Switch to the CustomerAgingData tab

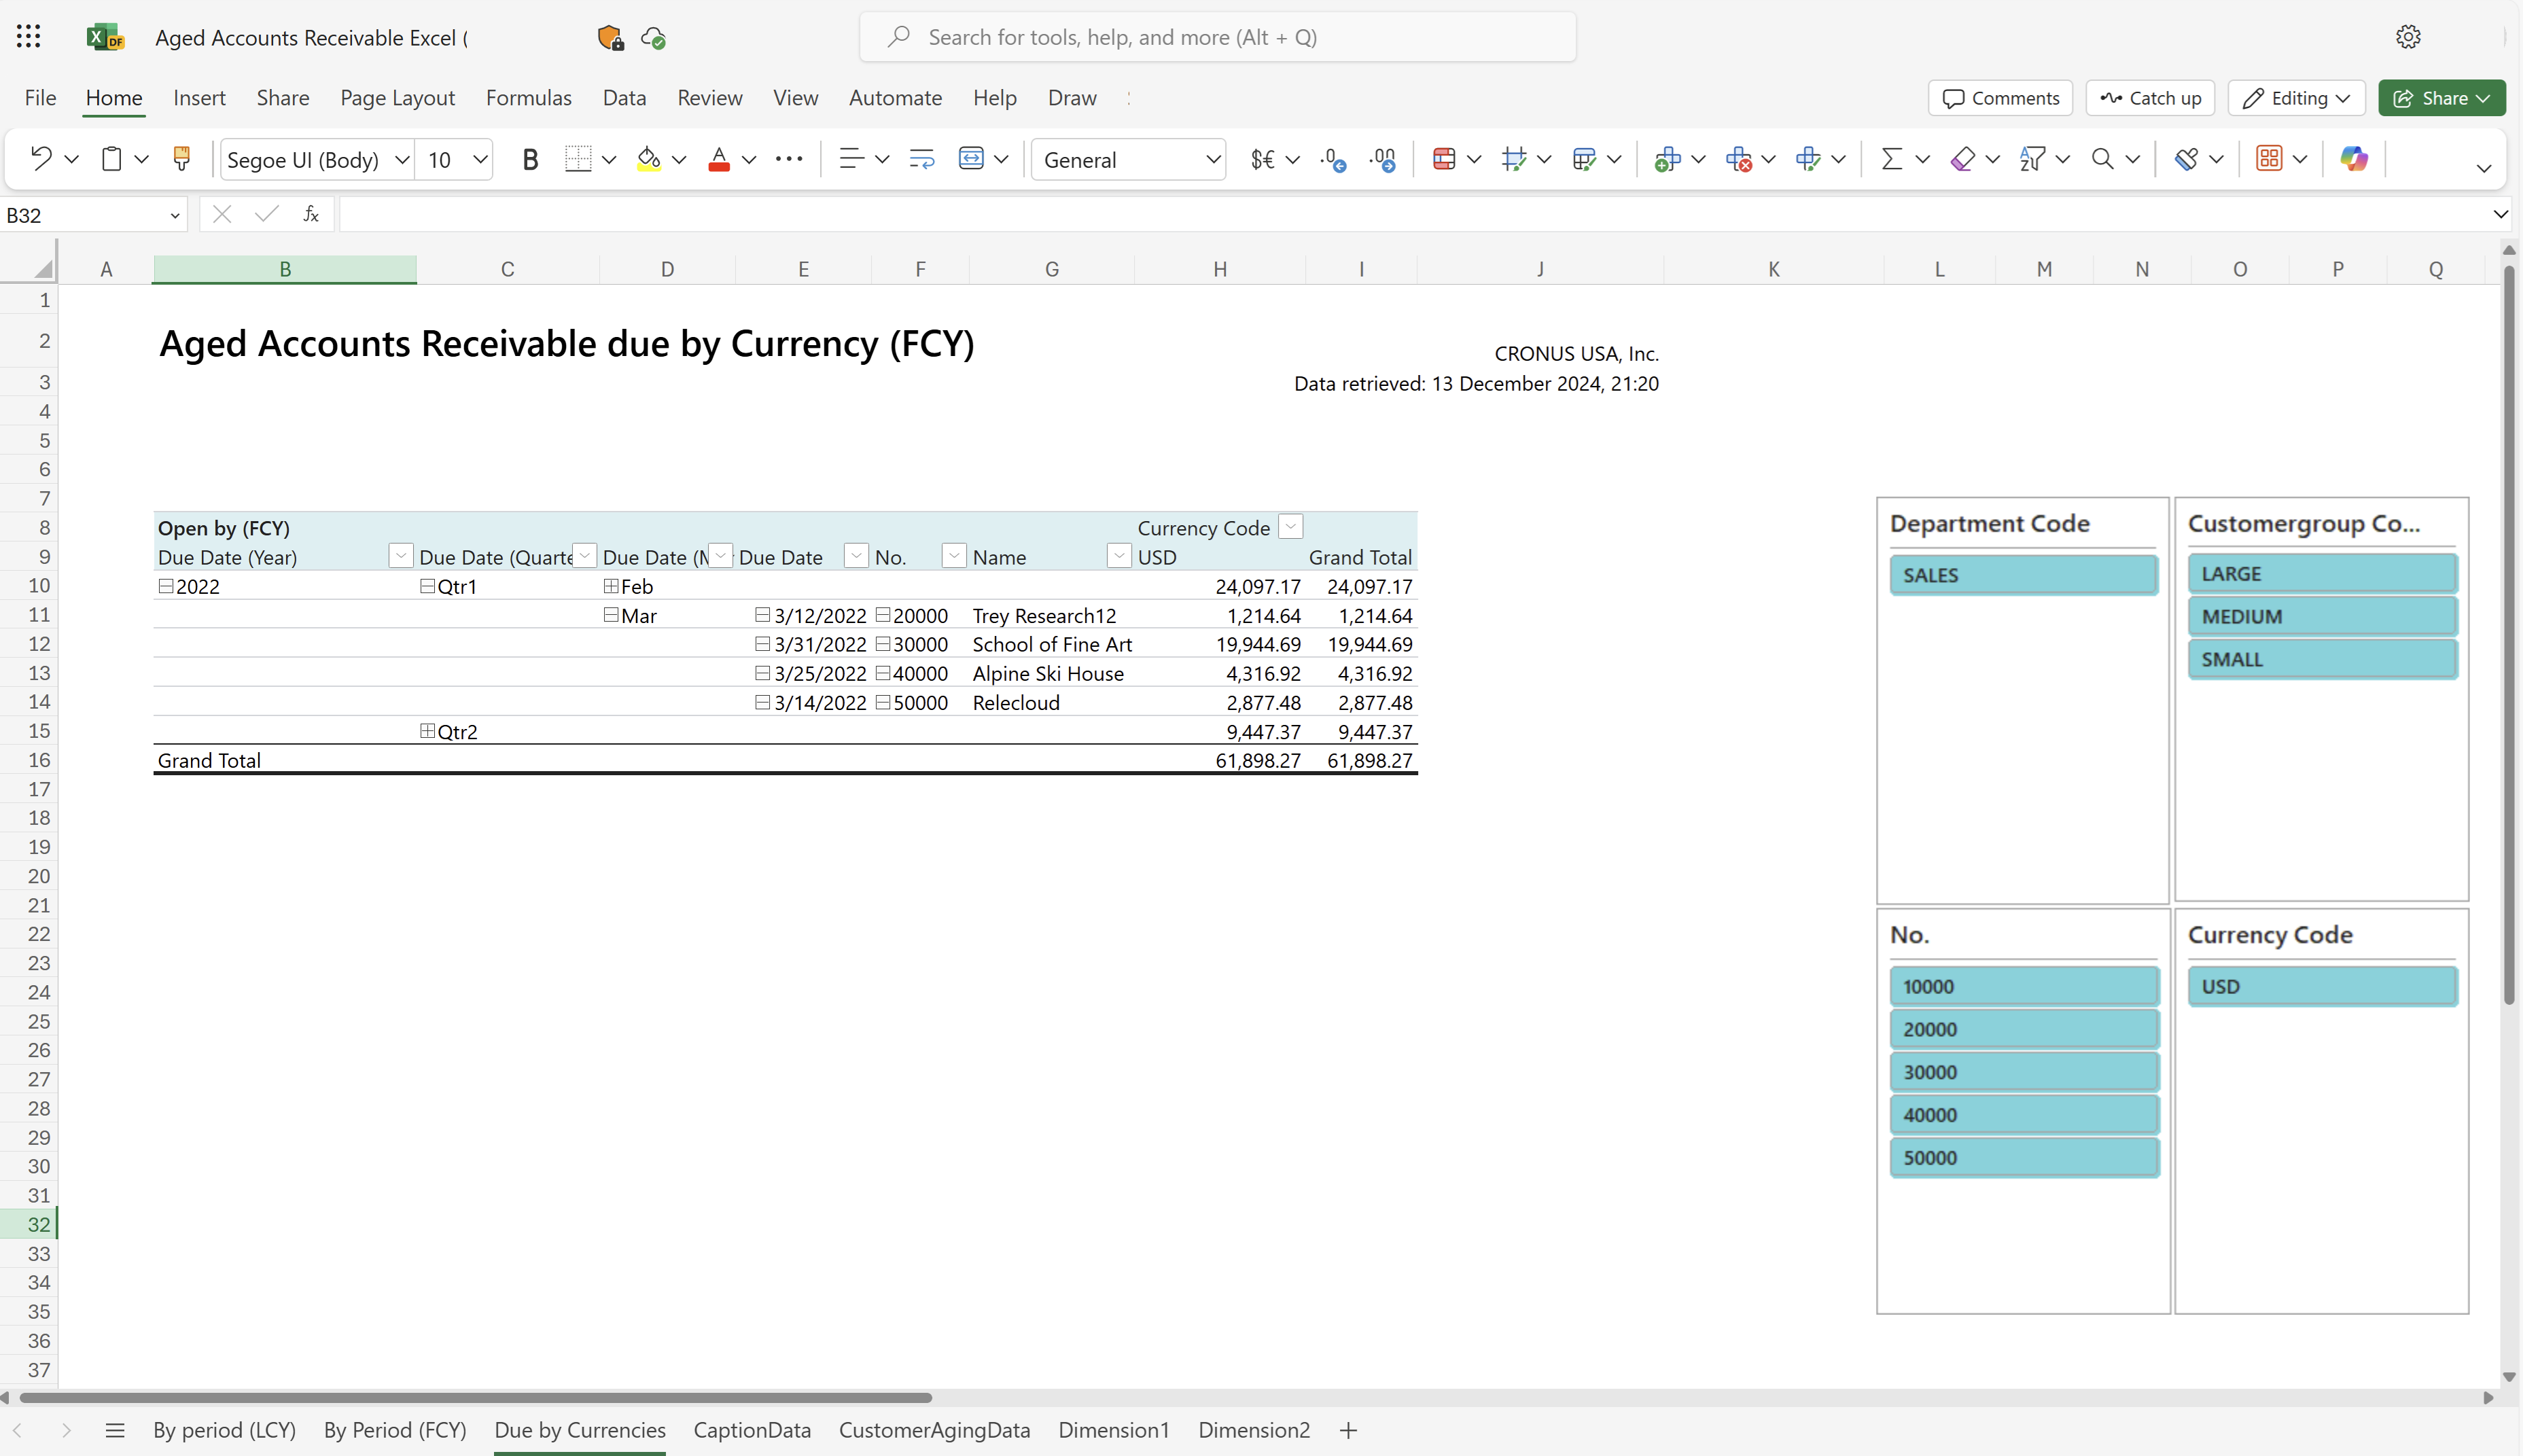pos(934,1430)
